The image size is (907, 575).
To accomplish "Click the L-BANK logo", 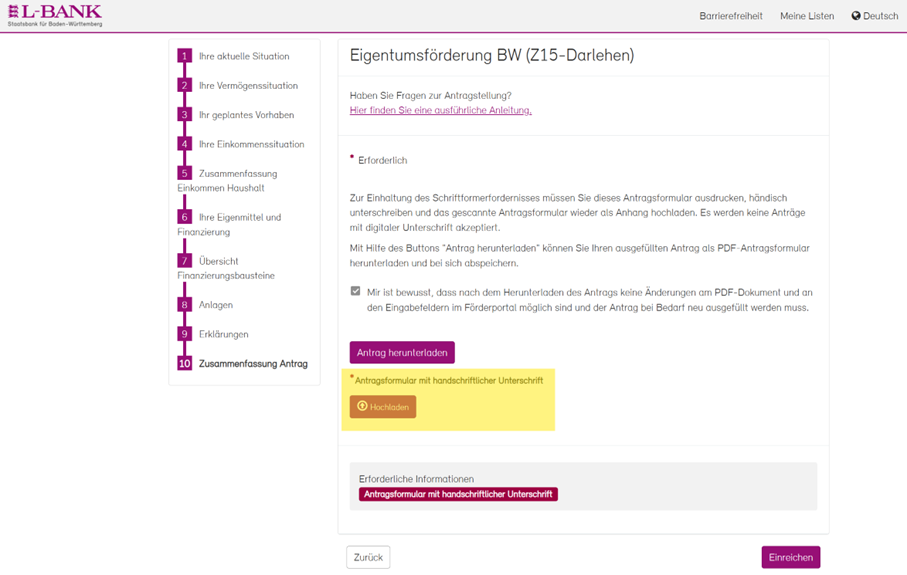I will coord(55,15).
